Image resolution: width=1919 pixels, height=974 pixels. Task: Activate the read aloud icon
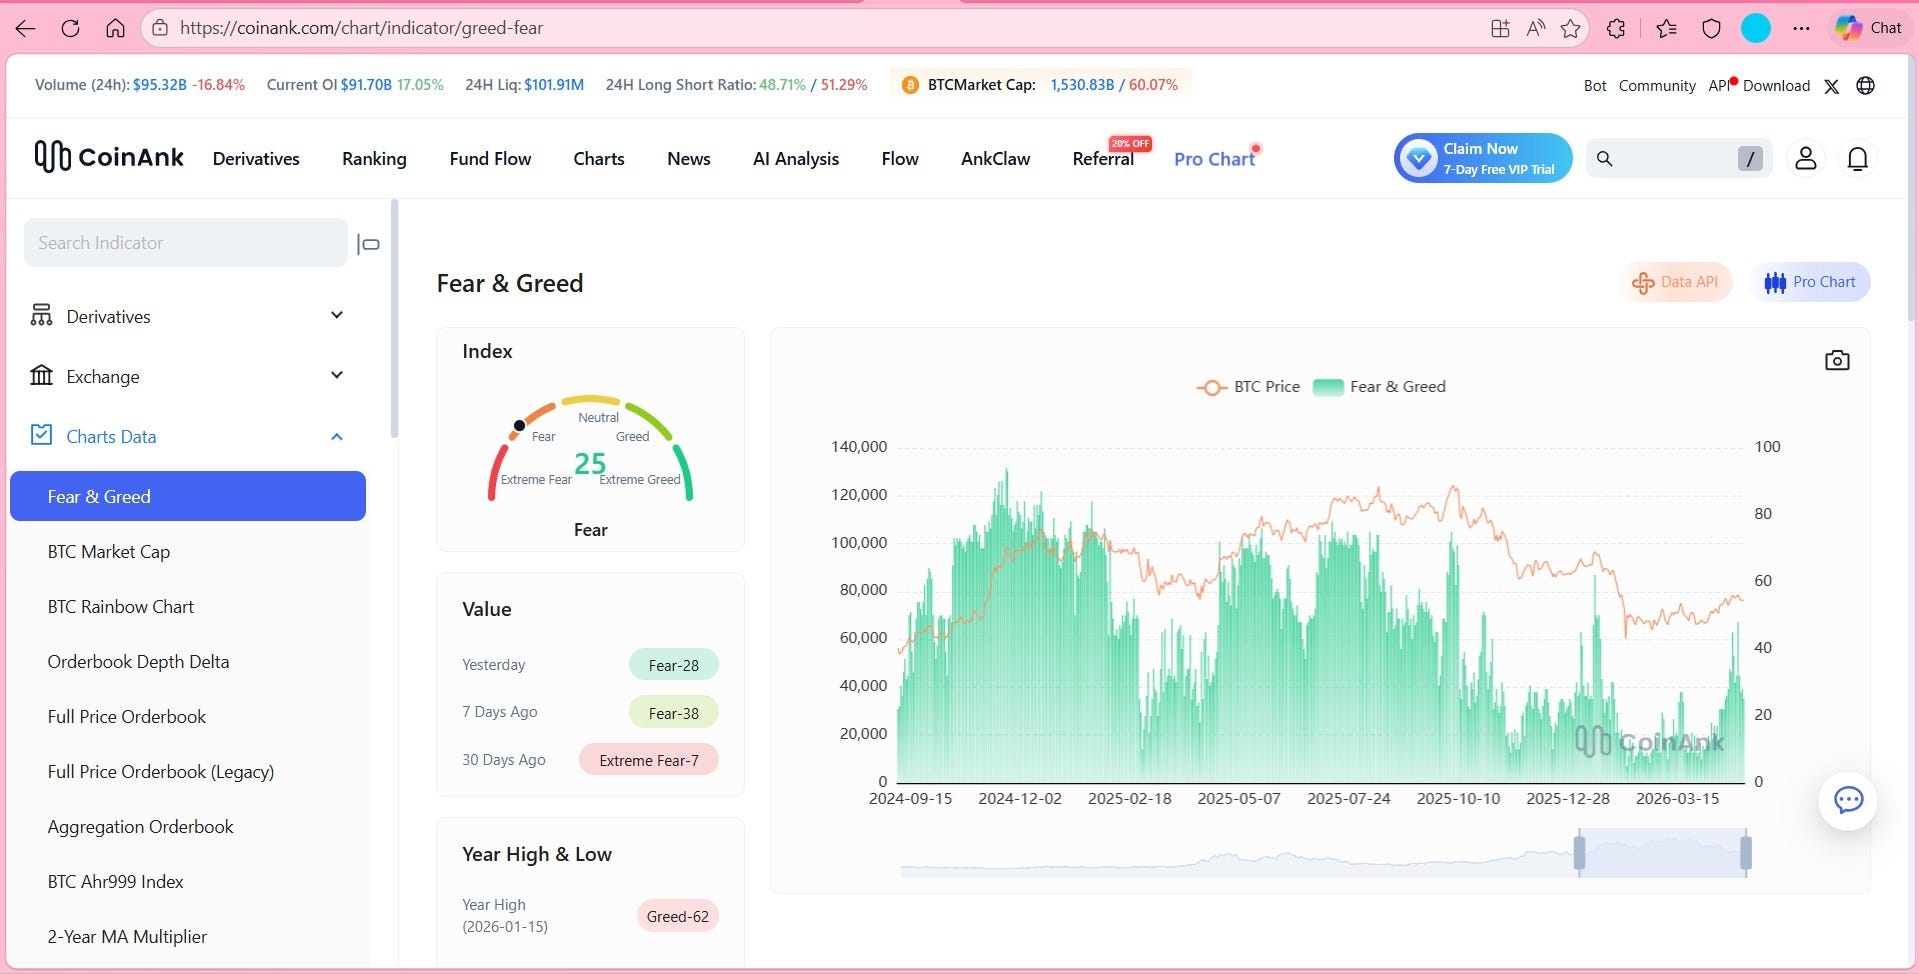(x=1536, y=28)
